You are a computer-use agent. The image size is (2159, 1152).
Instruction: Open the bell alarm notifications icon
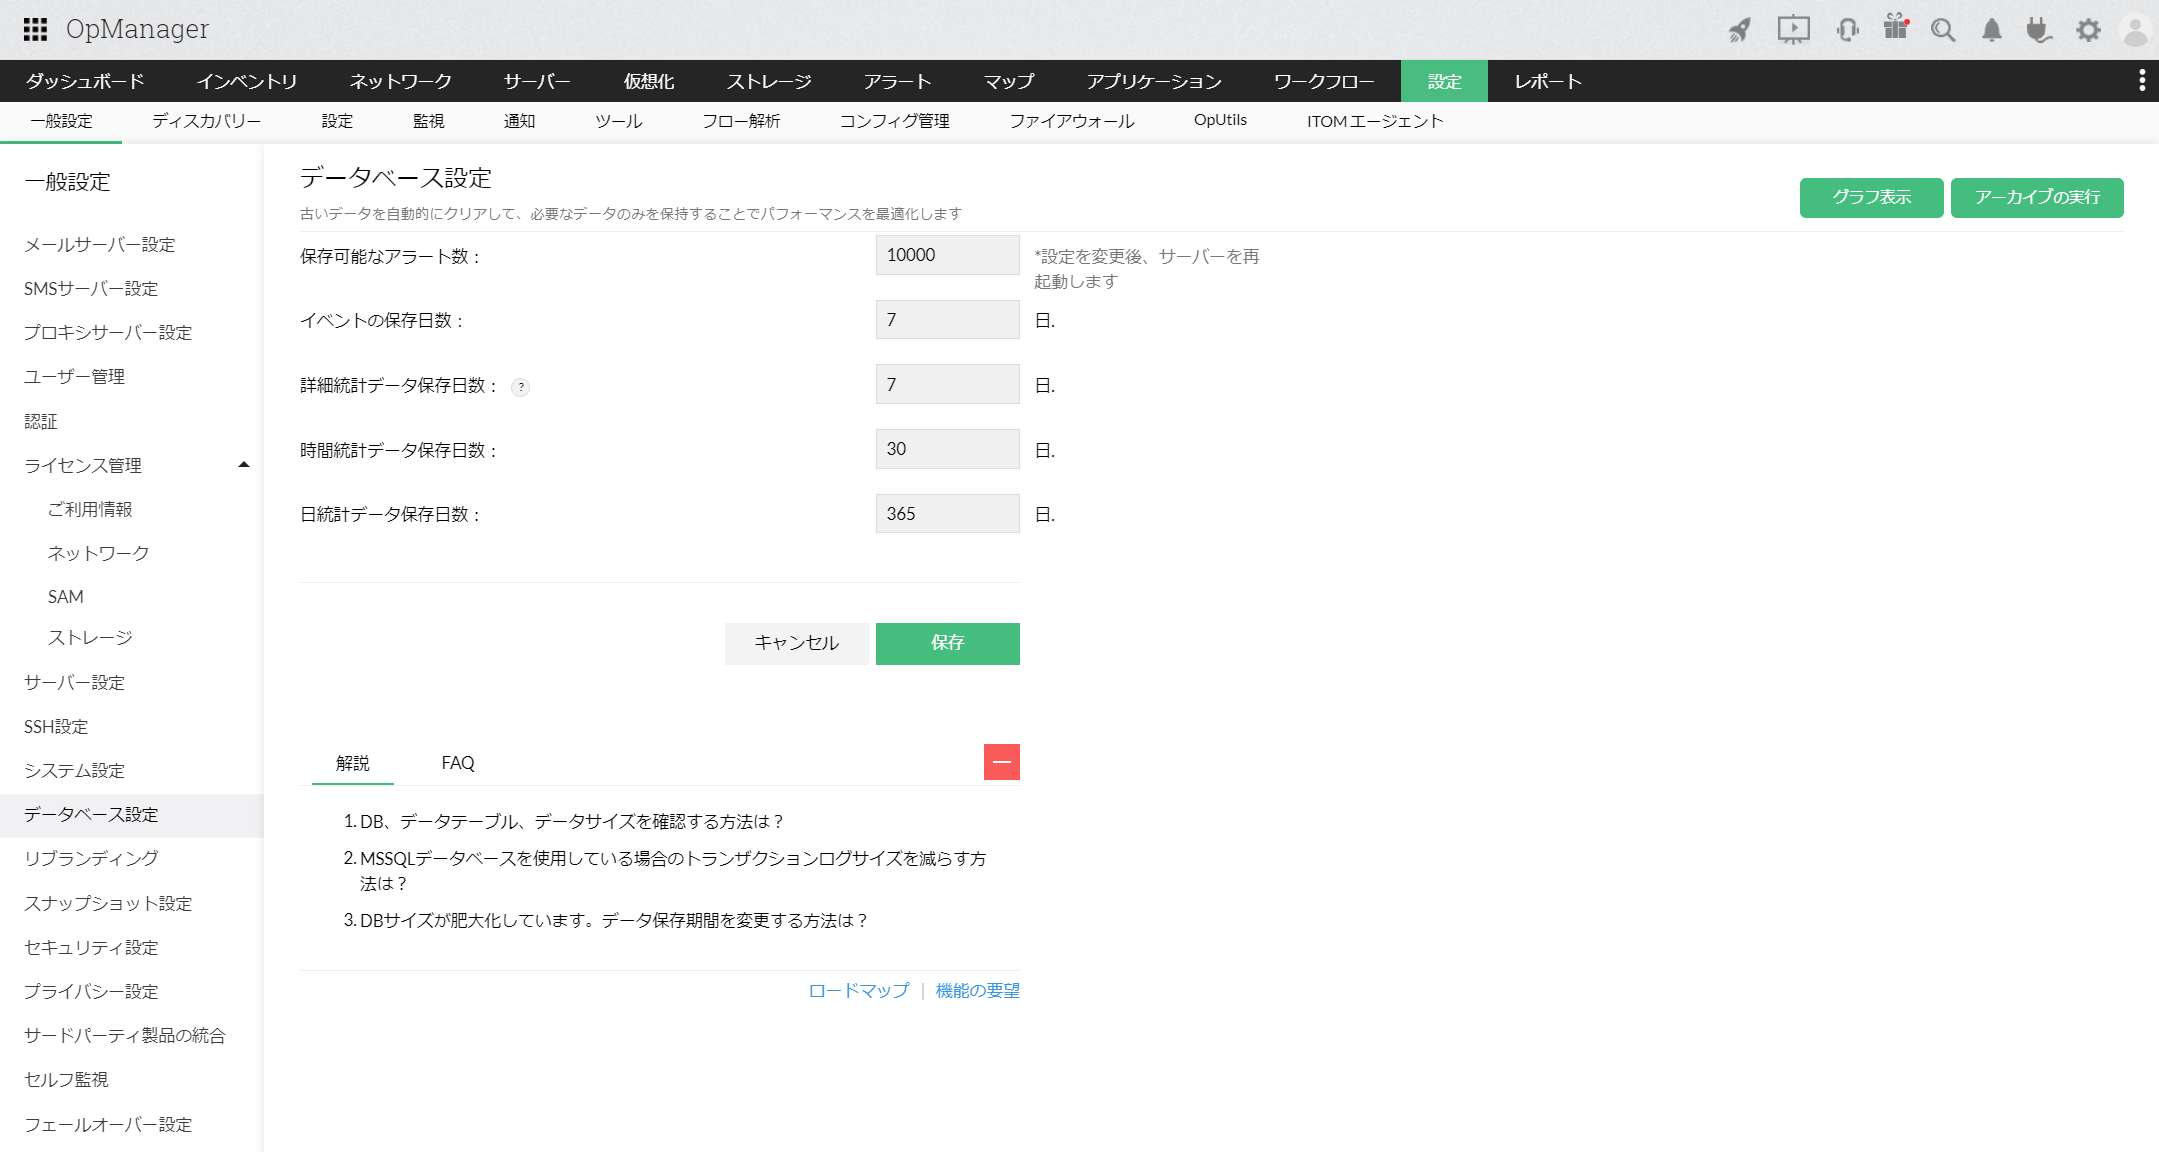coord(1991,30)
